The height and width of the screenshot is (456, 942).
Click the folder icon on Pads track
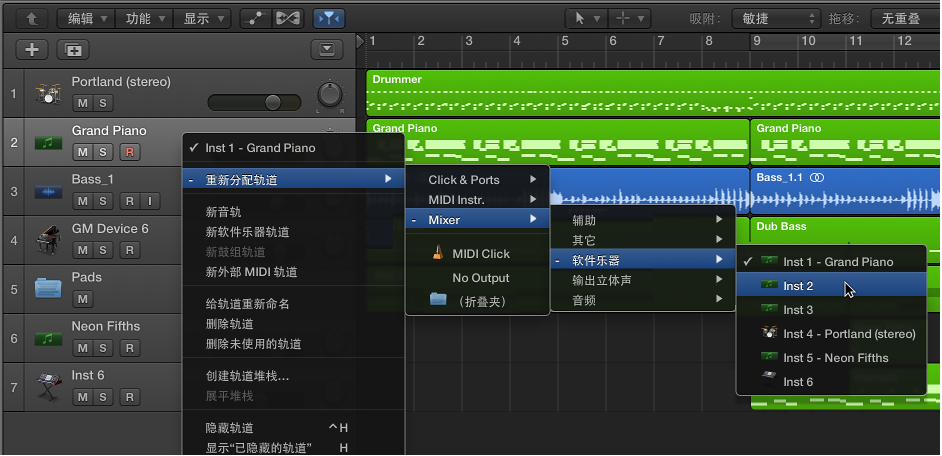[47, 289]
